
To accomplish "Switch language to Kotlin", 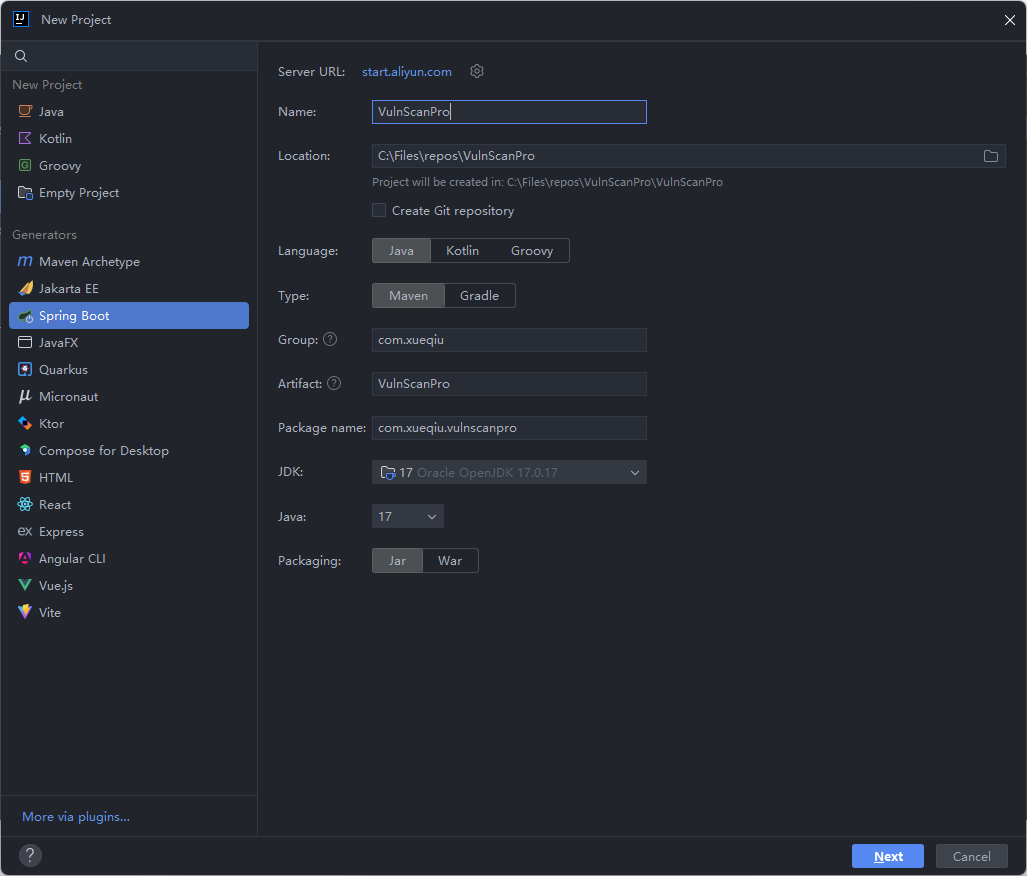I will (462, 251).
